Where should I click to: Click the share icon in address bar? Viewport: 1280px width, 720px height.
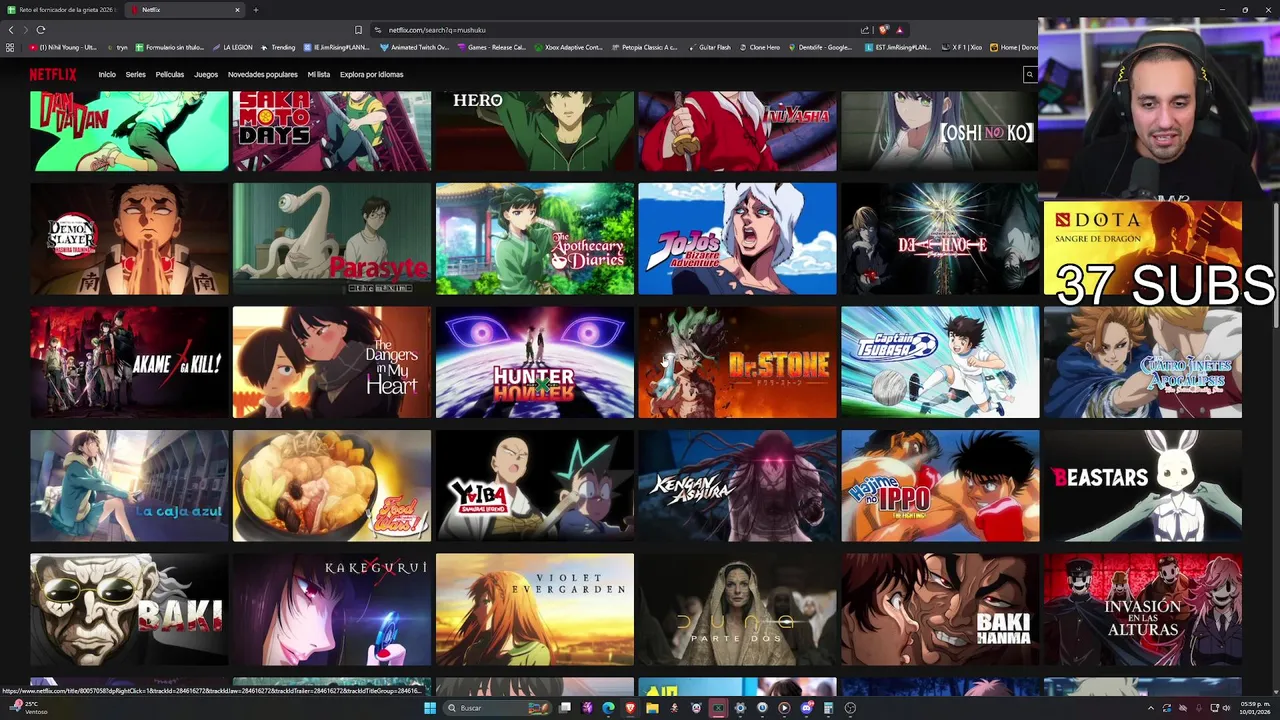865,30
